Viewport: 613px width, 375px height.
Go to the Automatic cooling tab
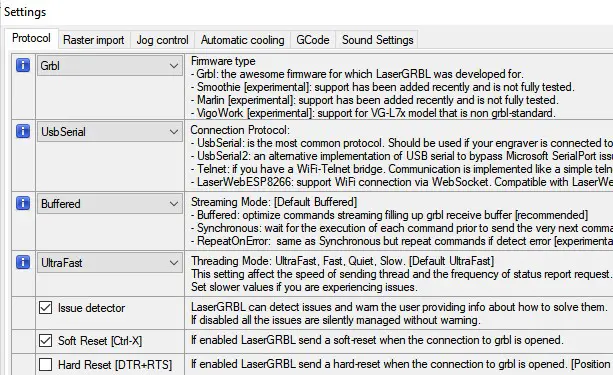click(x=242, y=40)
